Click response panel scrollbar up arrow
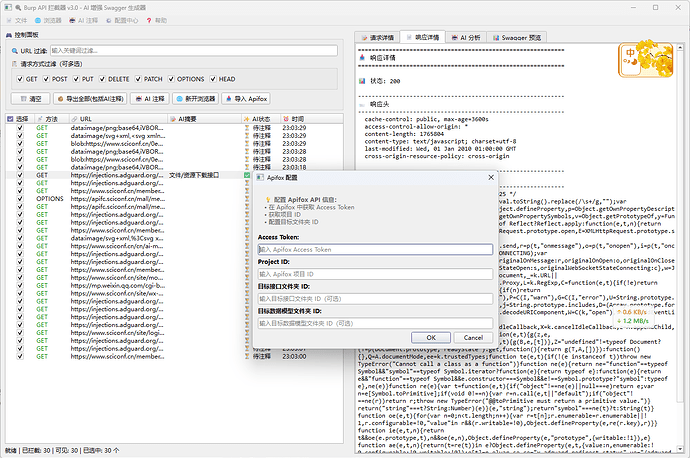Image resolution: width=690 pixels, height=458 pixels. pos(680,47)
